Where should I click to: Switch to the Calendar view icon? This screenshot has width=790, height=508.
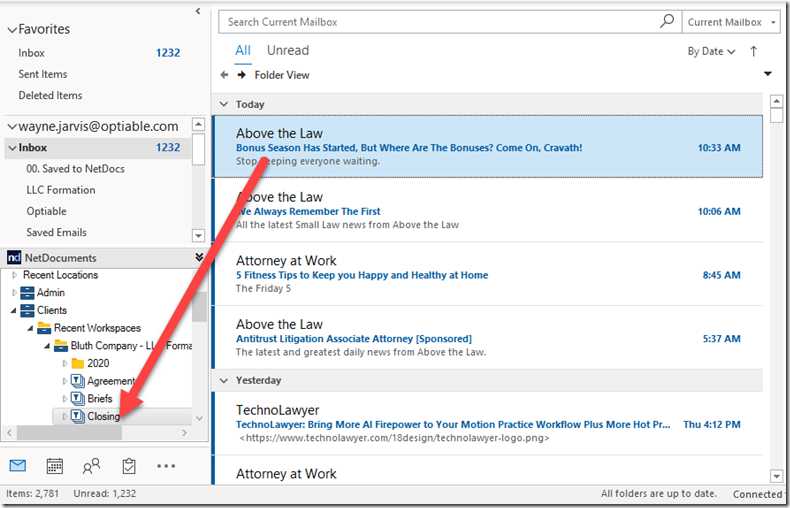click(54, 466)
